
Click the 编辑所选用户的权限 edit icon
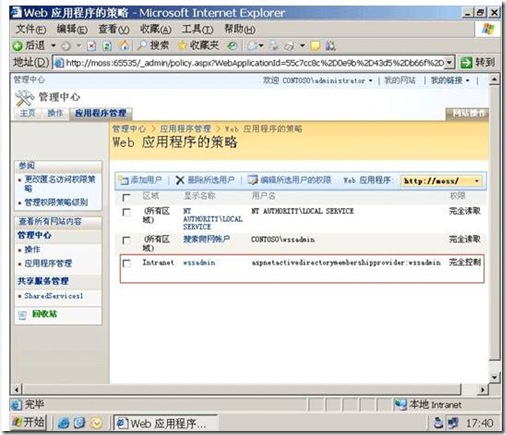(x=252, y=180)
